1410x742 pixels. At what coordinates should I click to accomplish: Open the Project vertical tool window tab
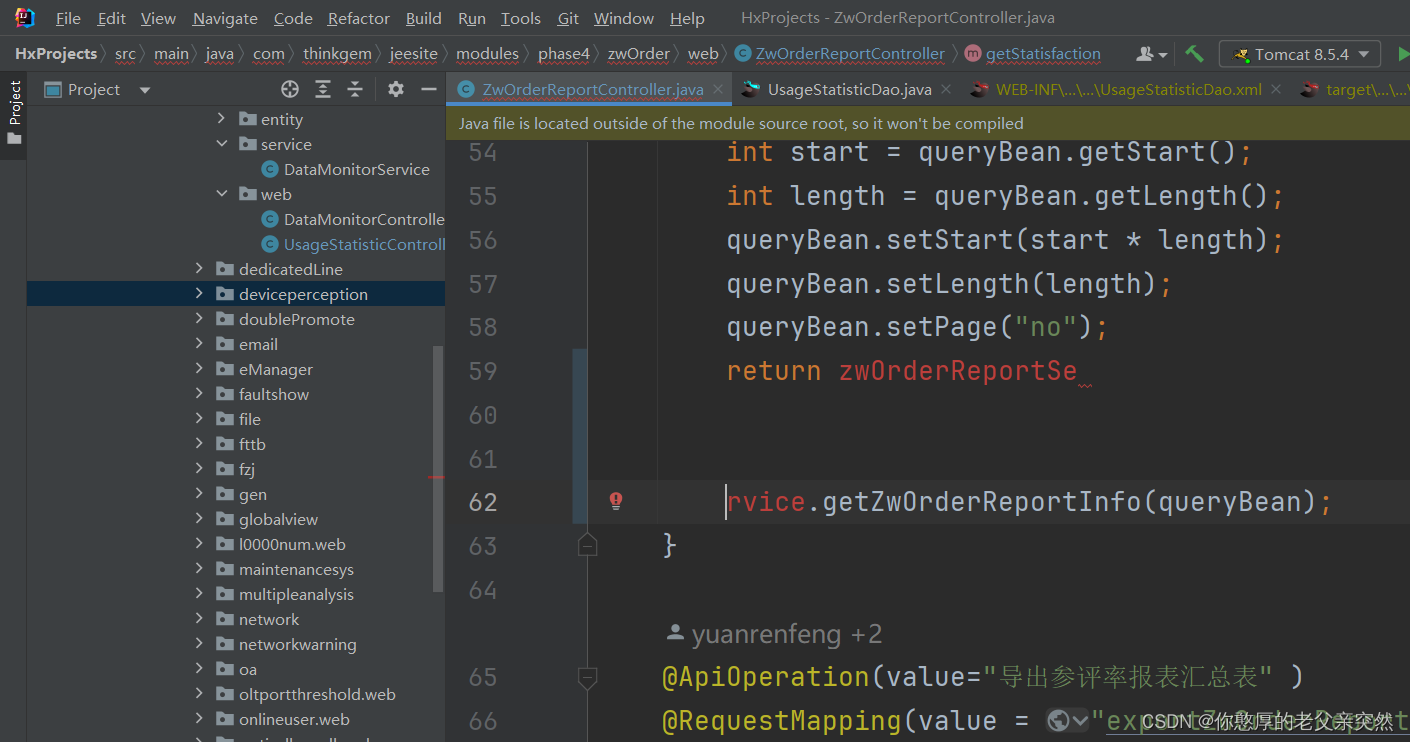(14, 113)
